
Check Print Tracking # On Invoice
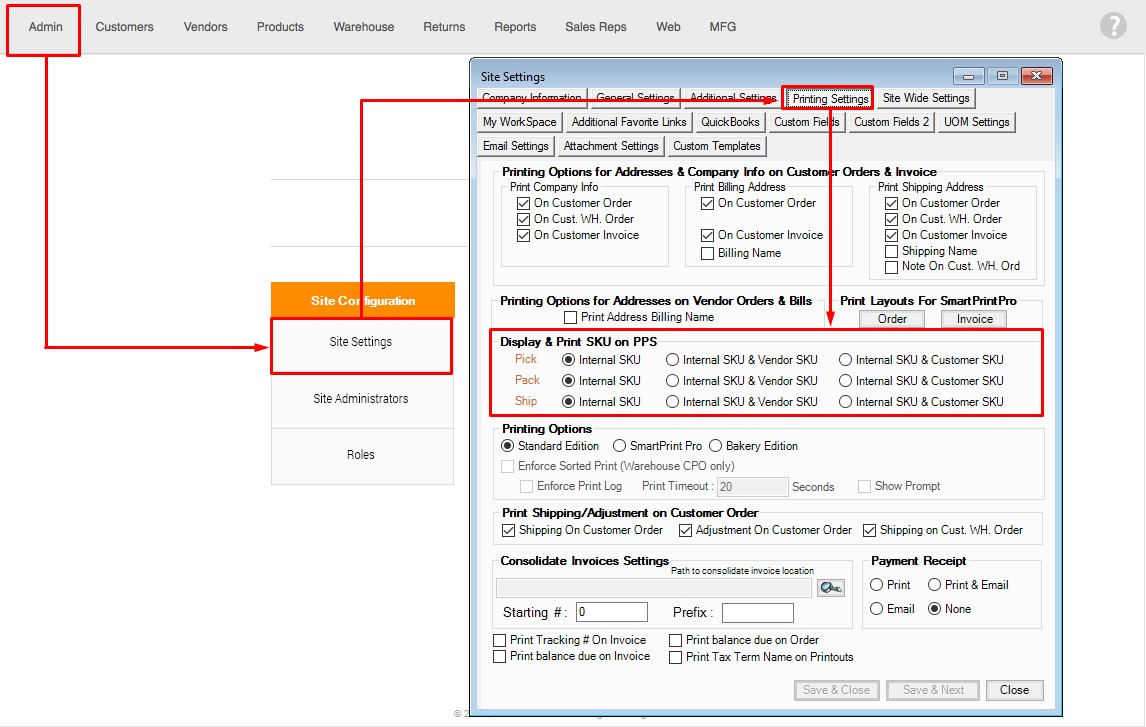click(x=500, y=640)
